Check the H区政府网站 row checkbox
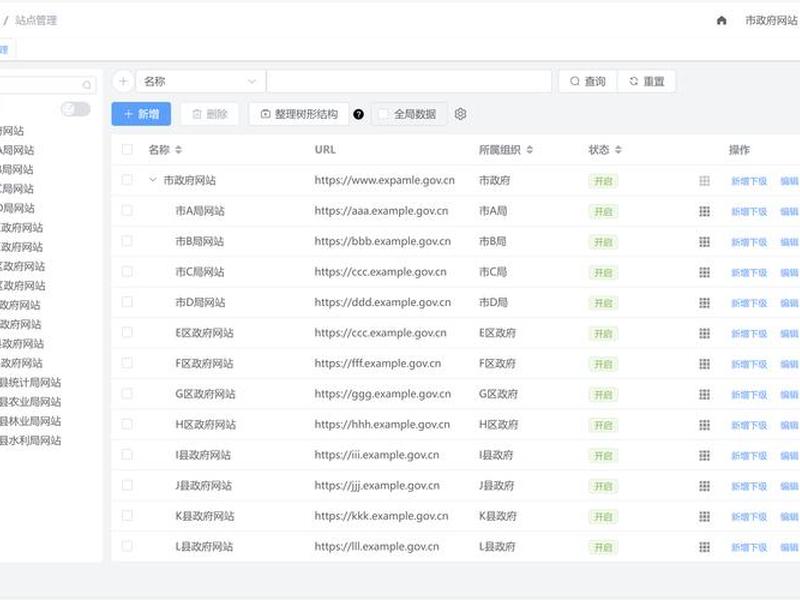The width and height of the screenshot is (800, 600). pos(127,424)
